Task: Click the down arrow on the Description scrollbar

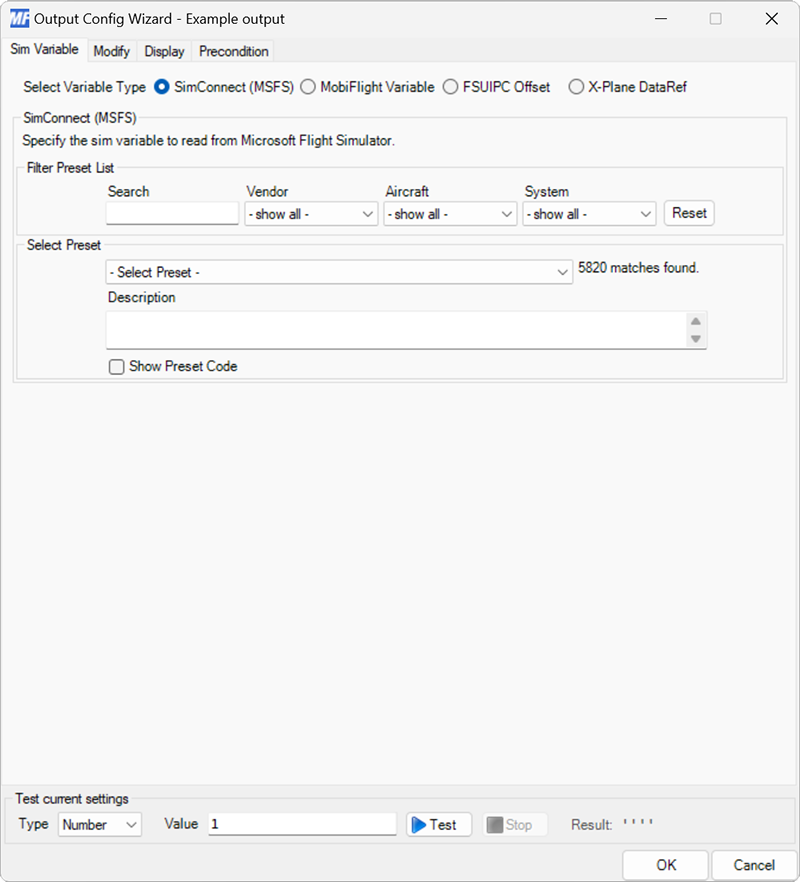Action: pyautogui.click(x=697, y=338)
